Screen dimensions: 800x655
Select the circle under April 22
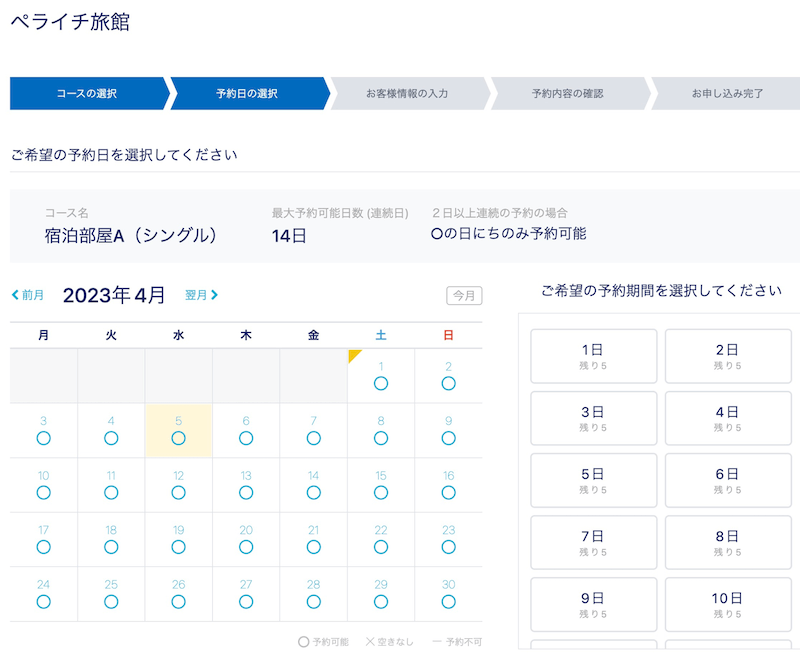pos(381,547)
